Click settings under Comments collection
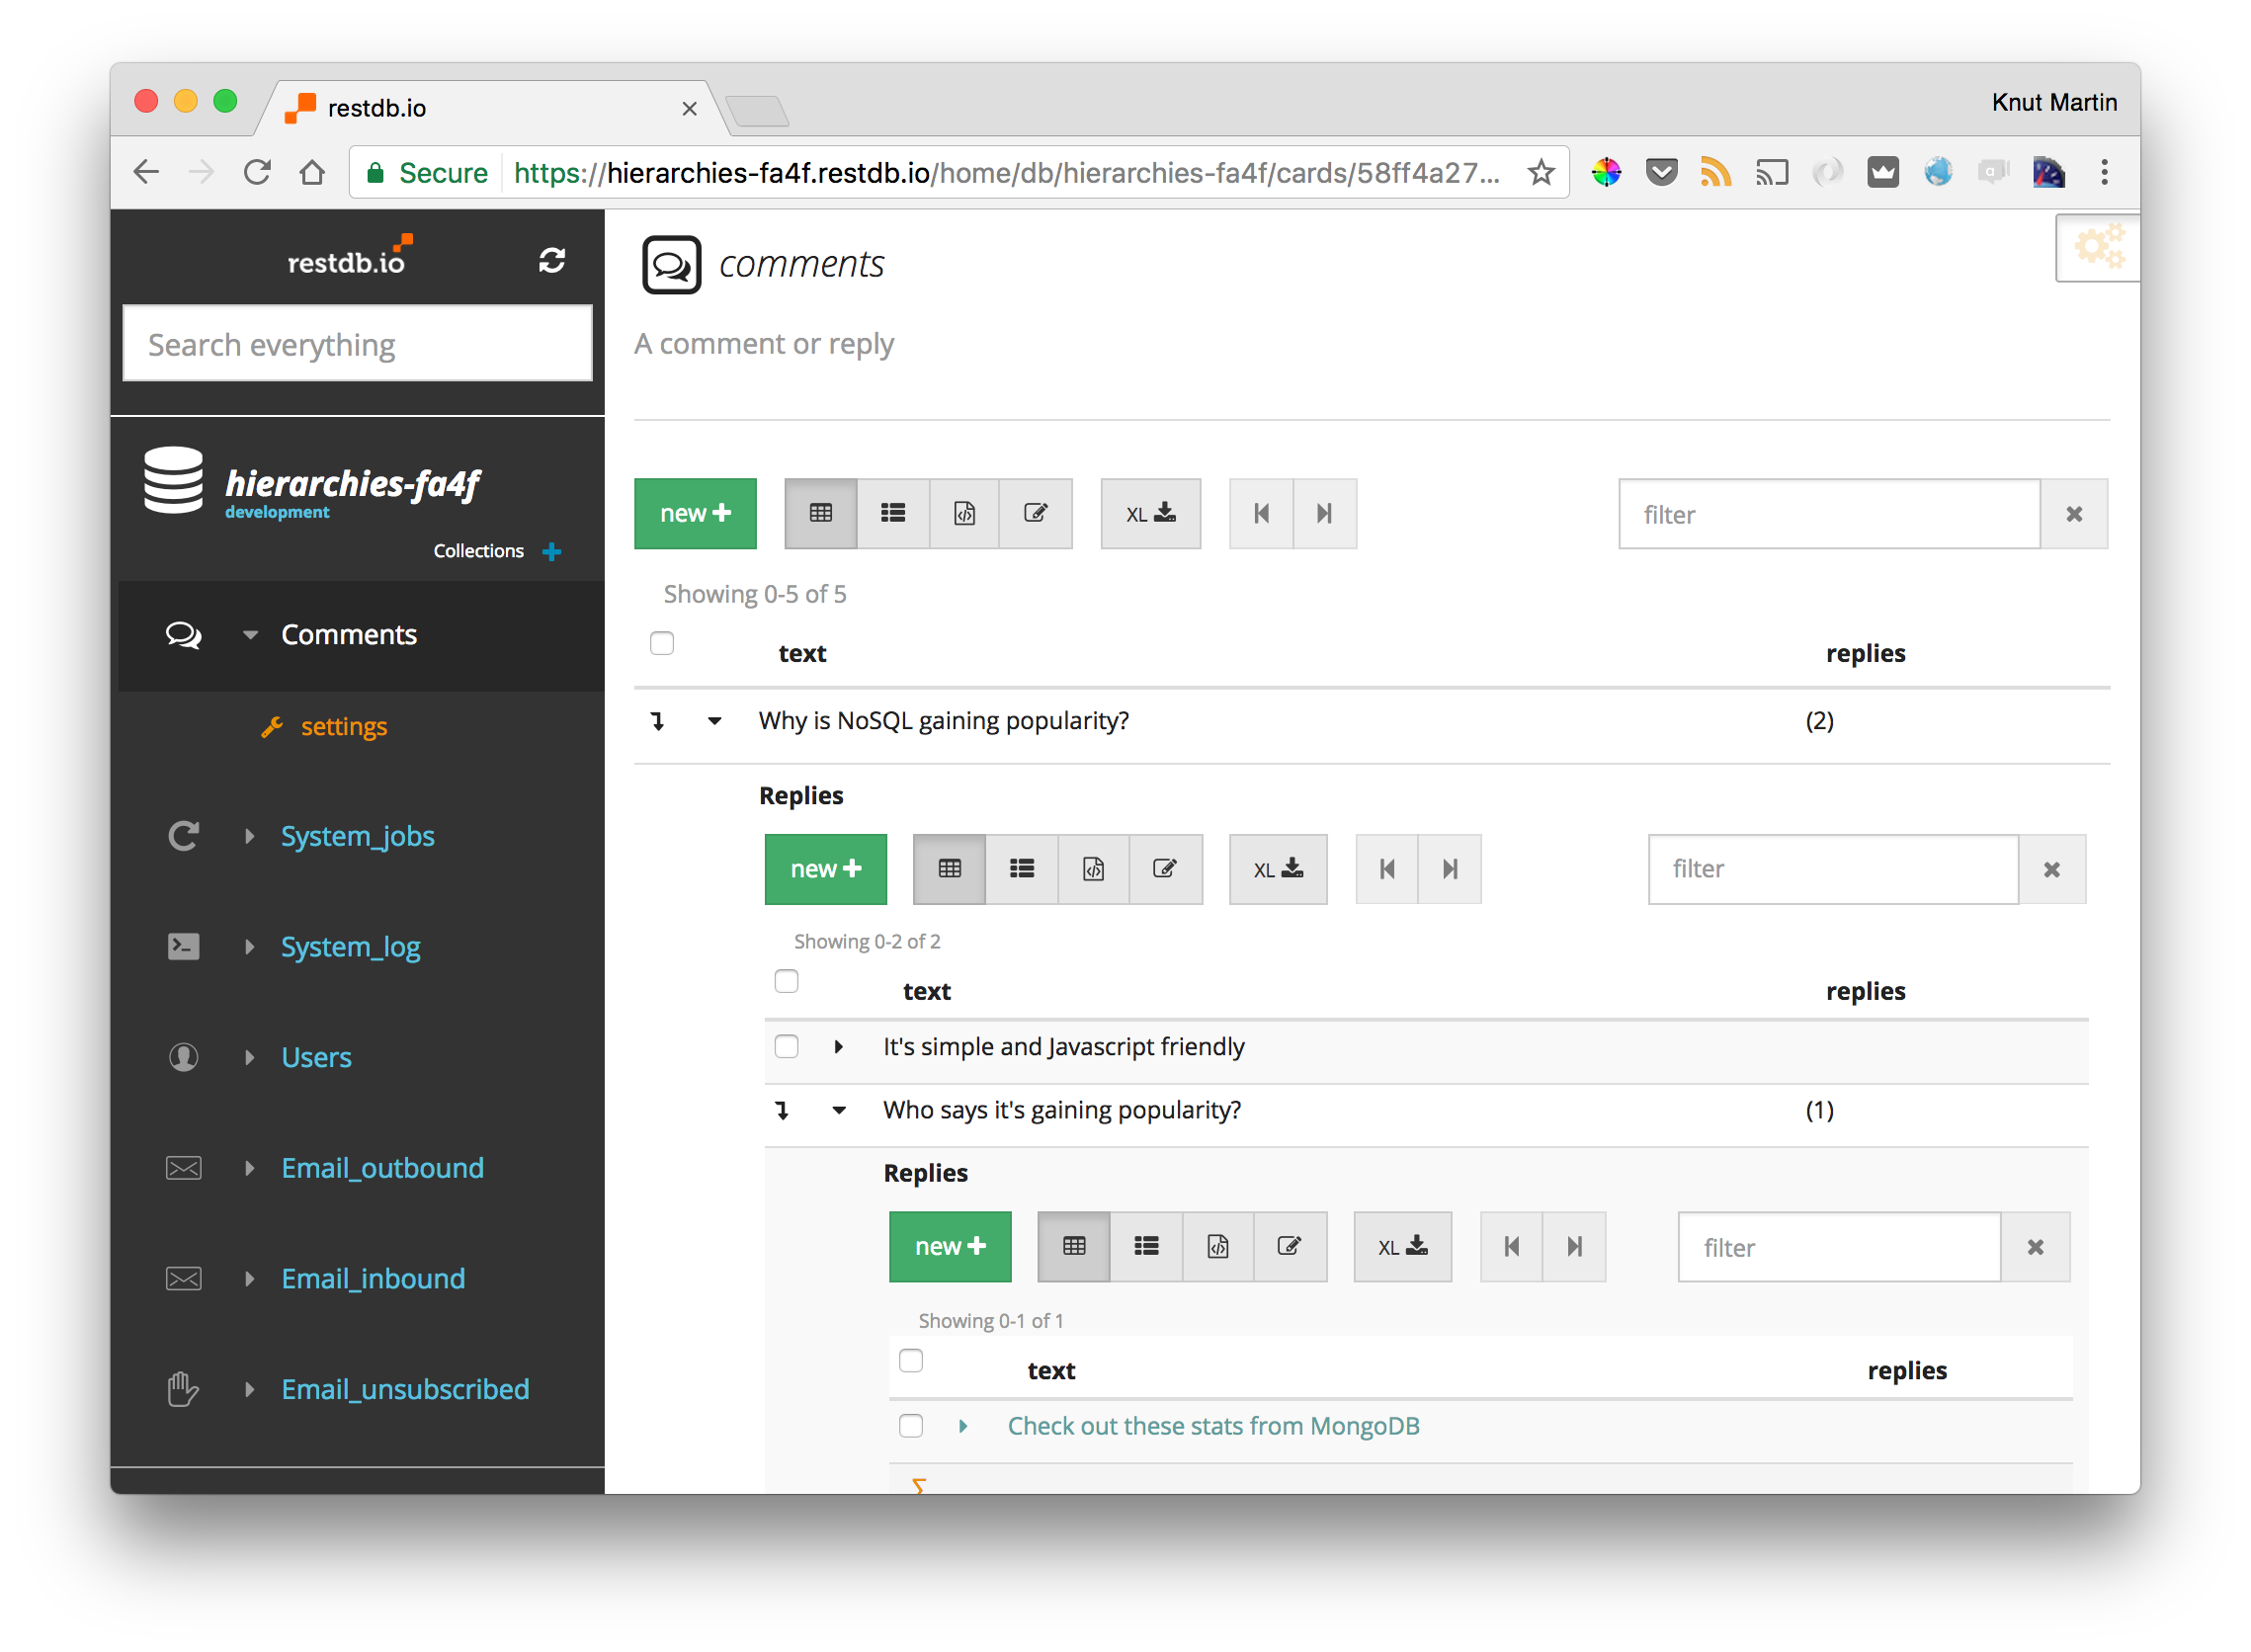 [x=346, y=723]
